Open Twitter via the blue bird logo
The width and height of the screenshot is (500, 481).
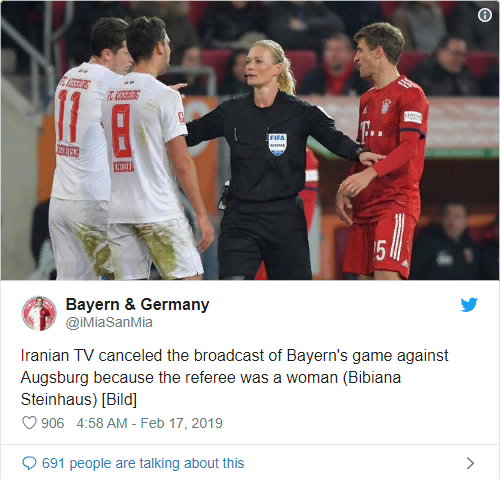pos(469,304)
